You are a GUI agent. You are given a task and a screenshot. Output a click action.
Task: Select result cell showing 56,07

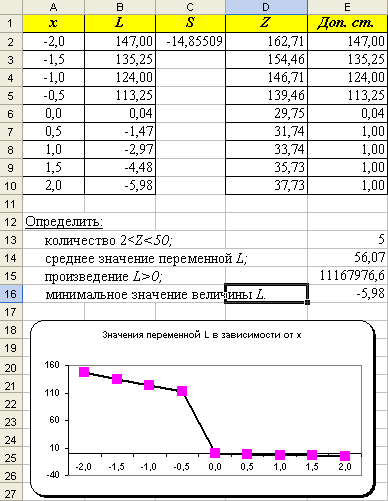point(348,257)
